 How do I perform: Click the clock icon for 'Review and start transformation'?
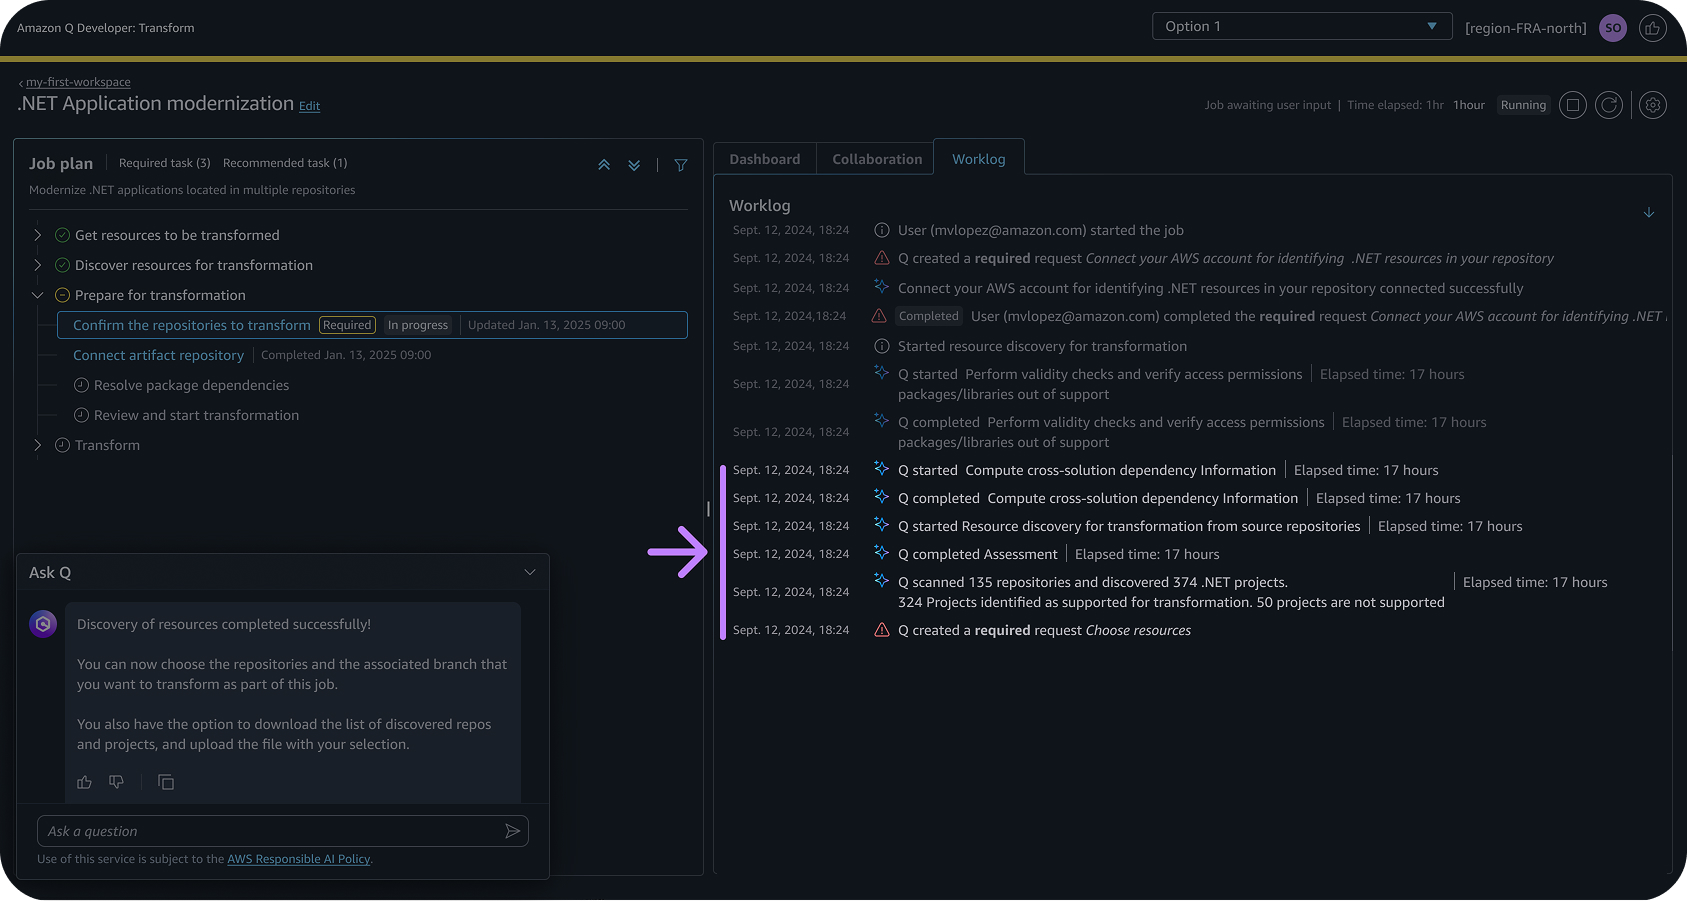coord(81,415)
